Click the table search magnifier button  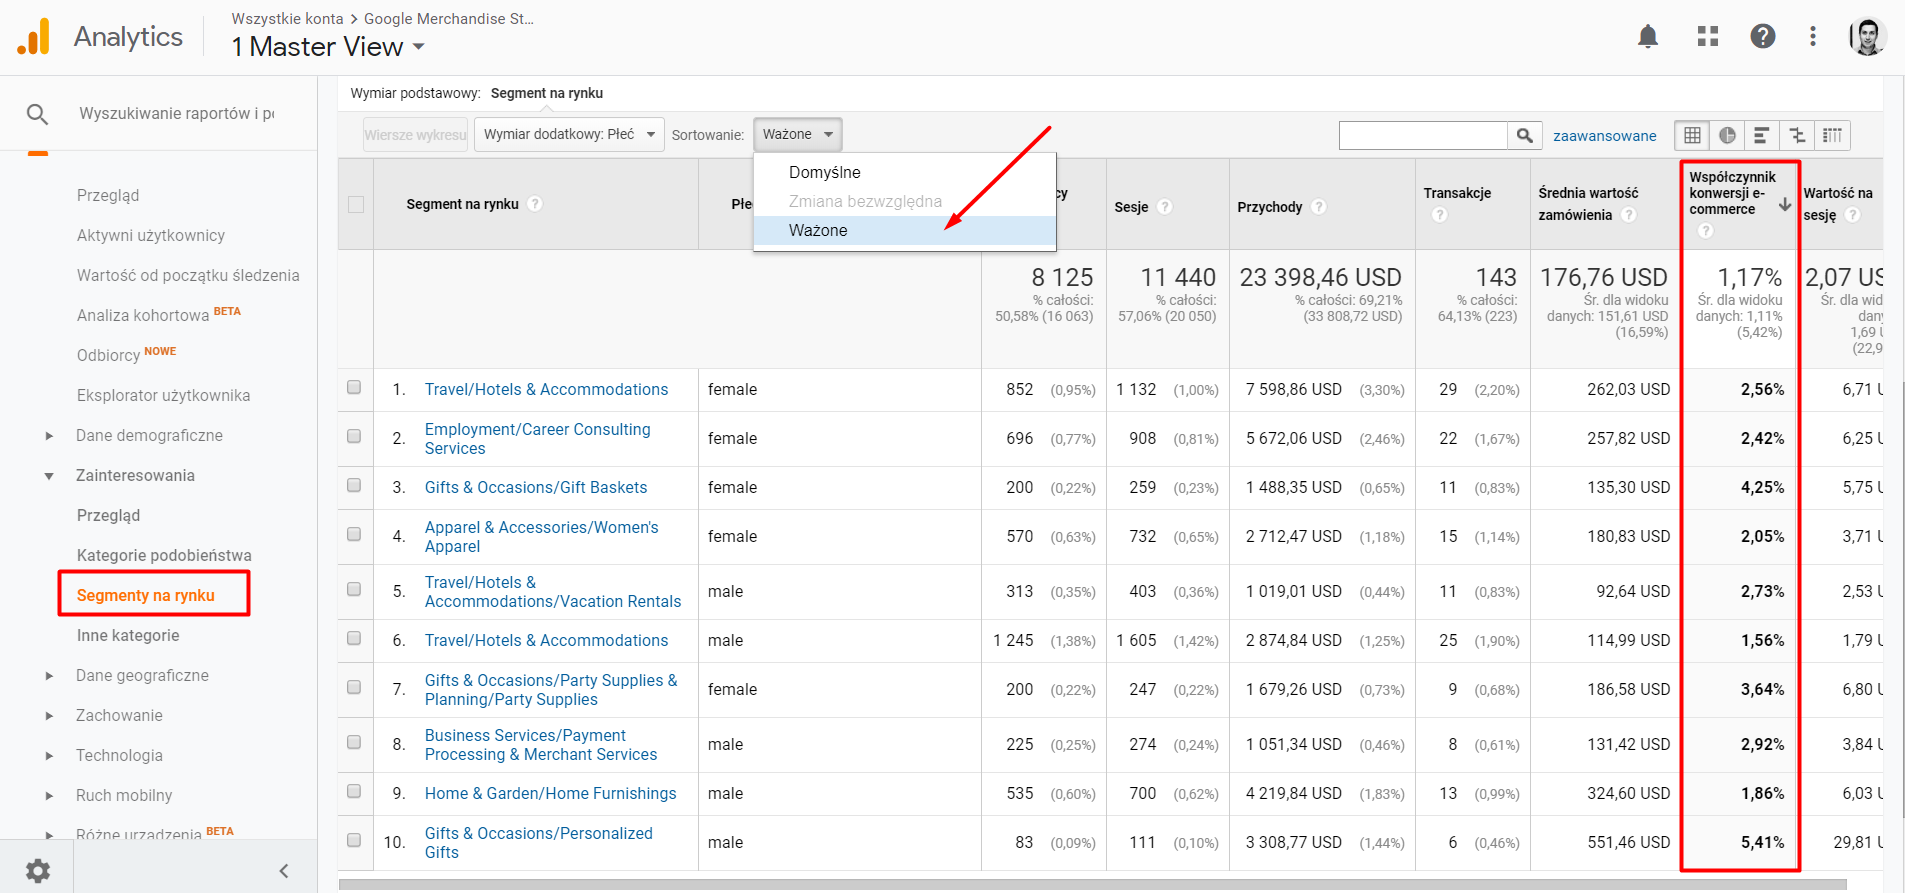[x=1524, y=135]
